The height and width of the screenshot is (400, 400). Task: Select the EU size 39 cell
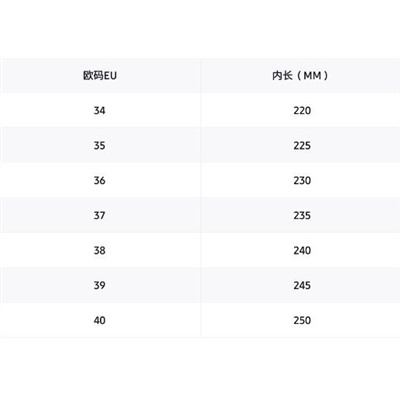(99, 285)
